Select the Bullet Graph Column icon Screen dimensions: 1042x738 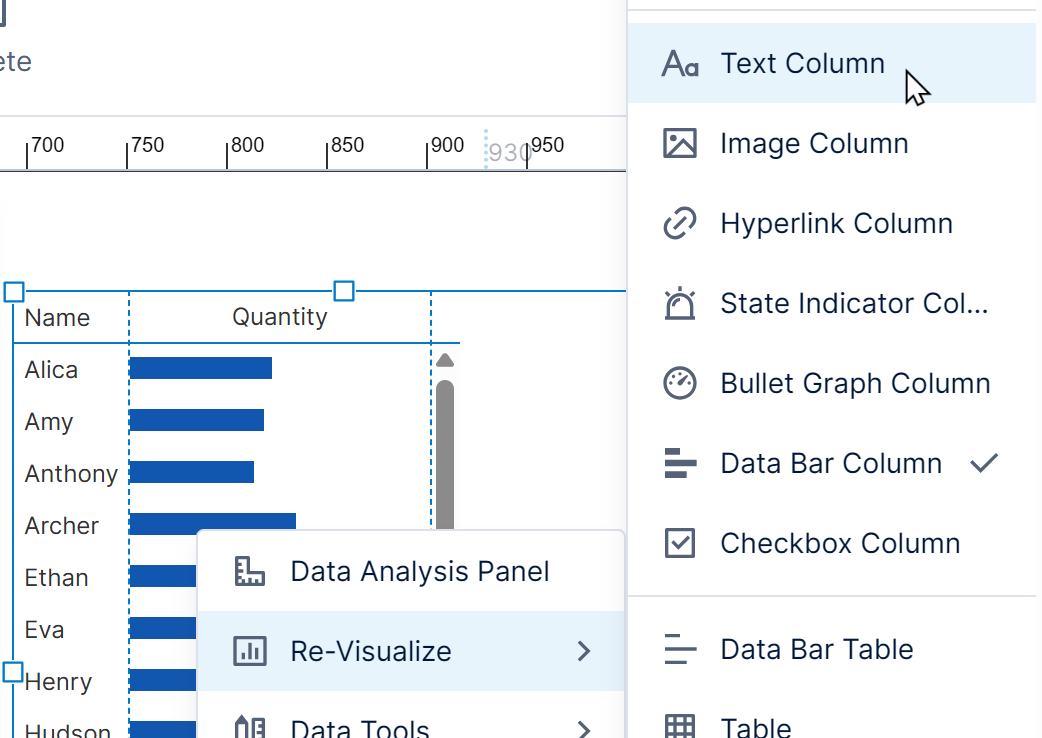click(681, 383)
